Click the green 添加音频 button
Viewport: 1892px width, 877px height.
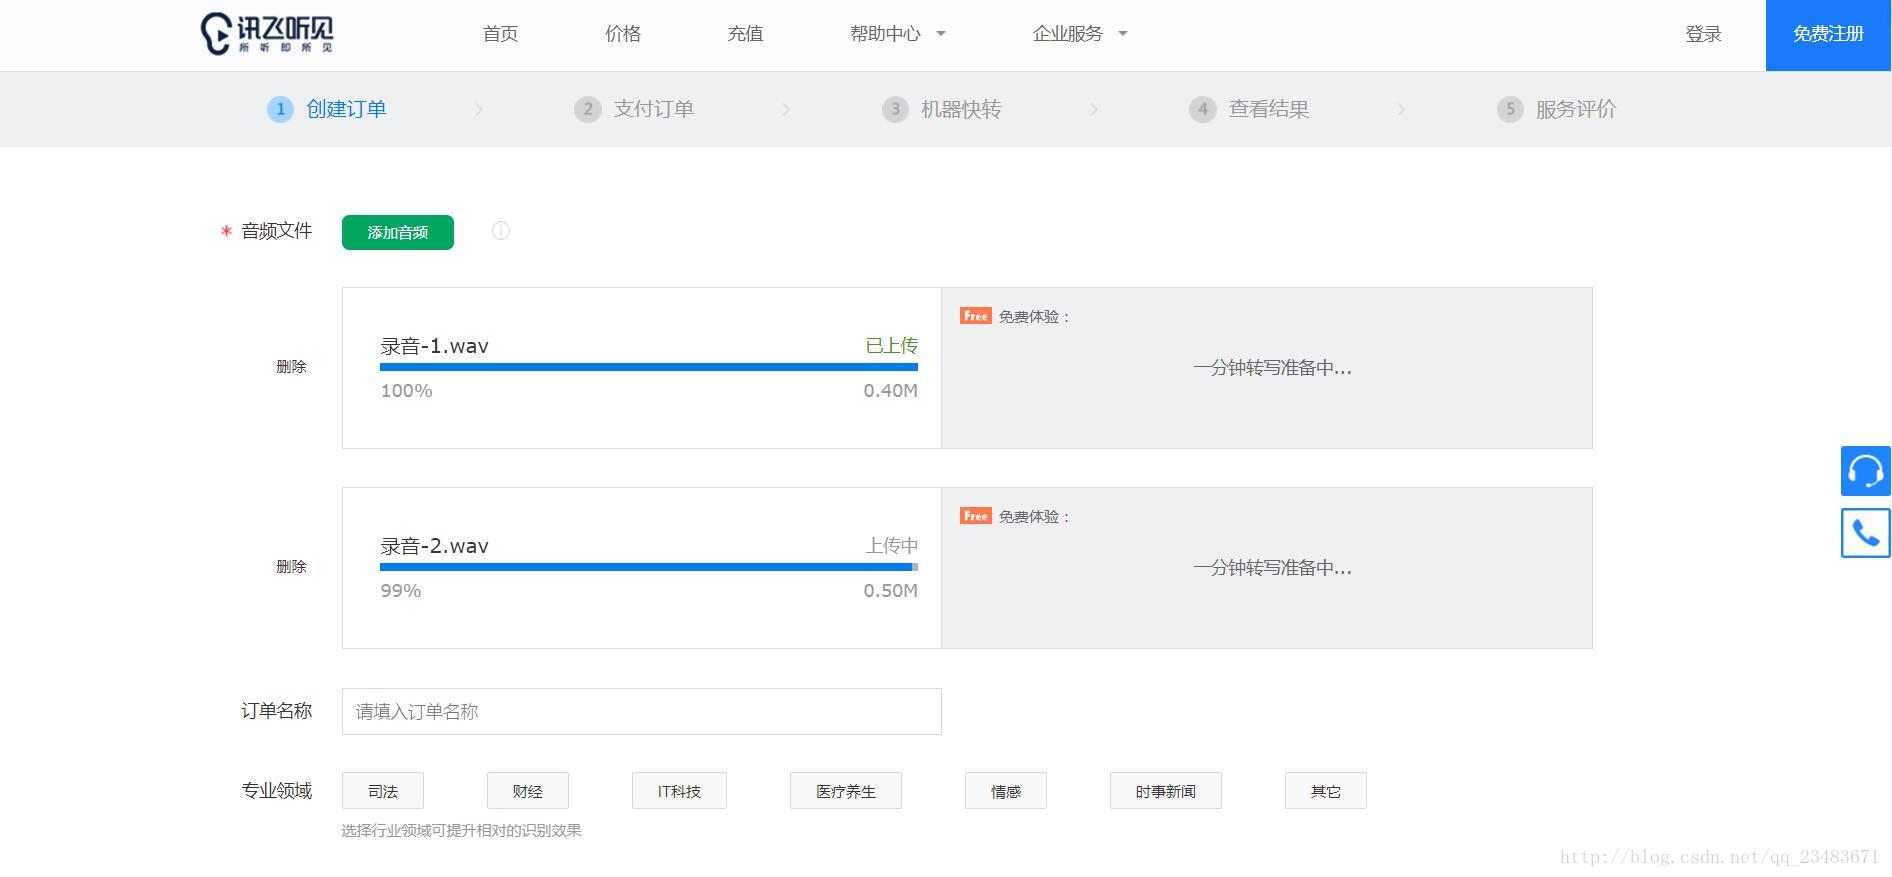[x=398, y=232]
